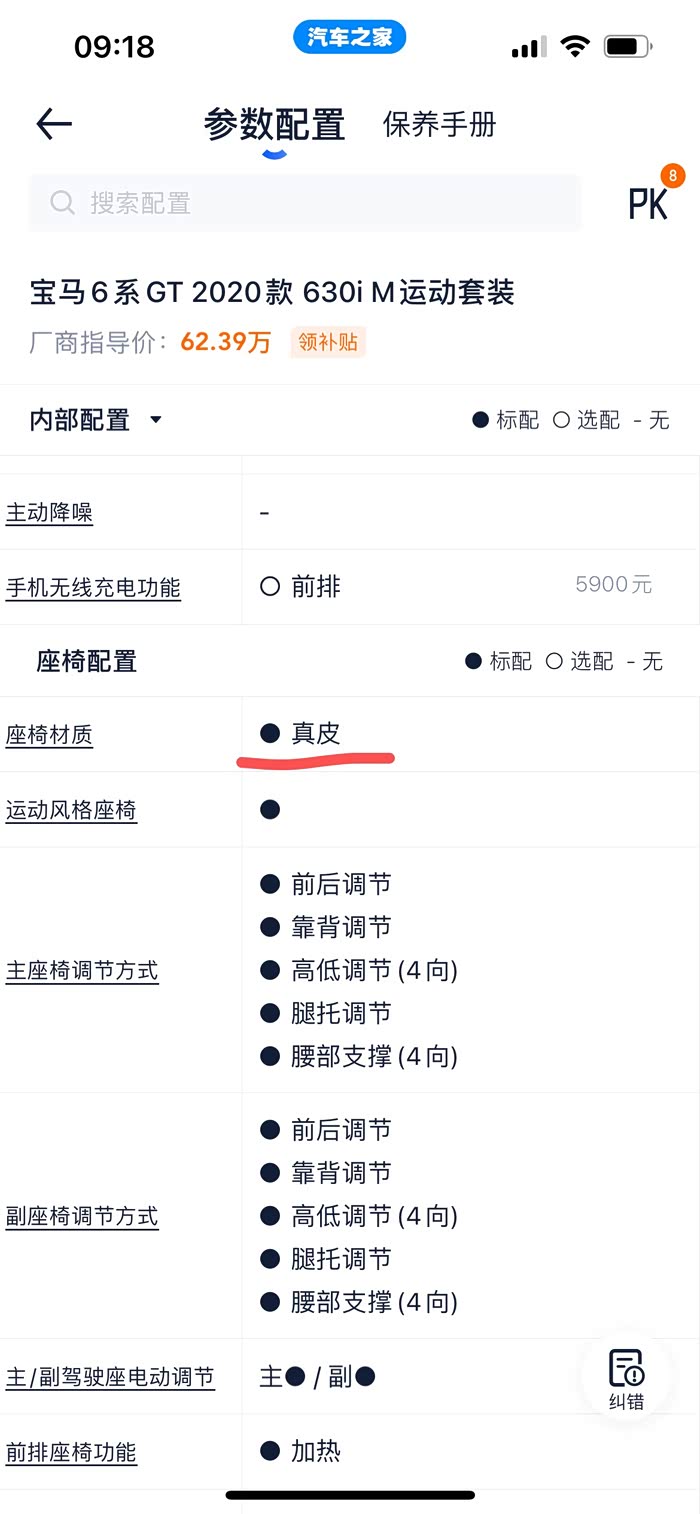Tap the 领补贴 subsidy button
700x1514 pixels.
[328, 343]
